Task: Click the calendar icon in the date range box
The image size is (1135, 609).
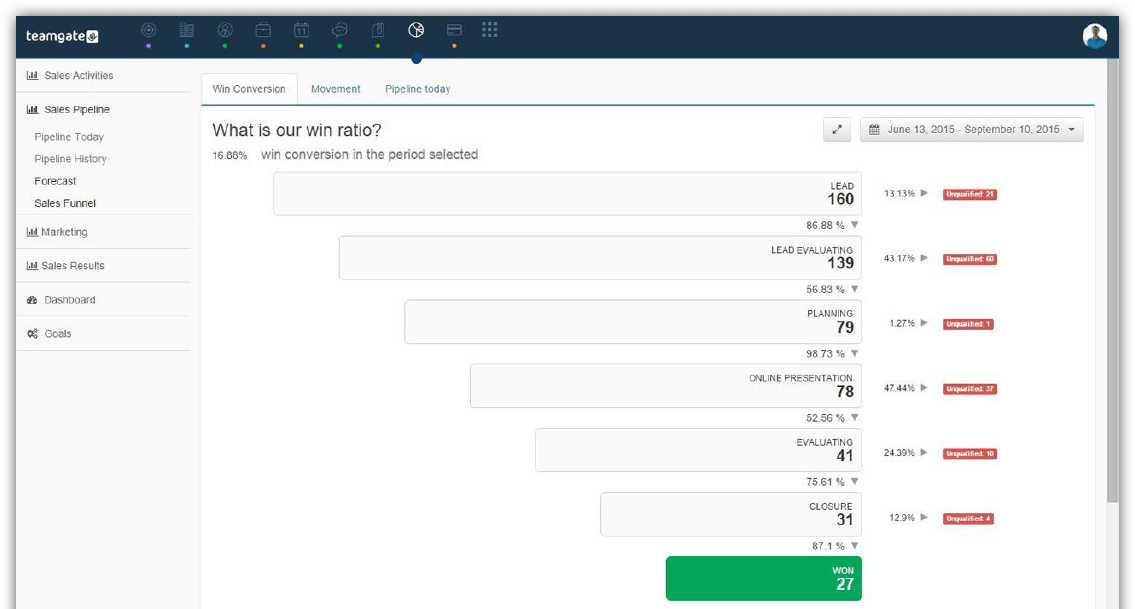Action: pyautogui.click(x=874, y=130)
